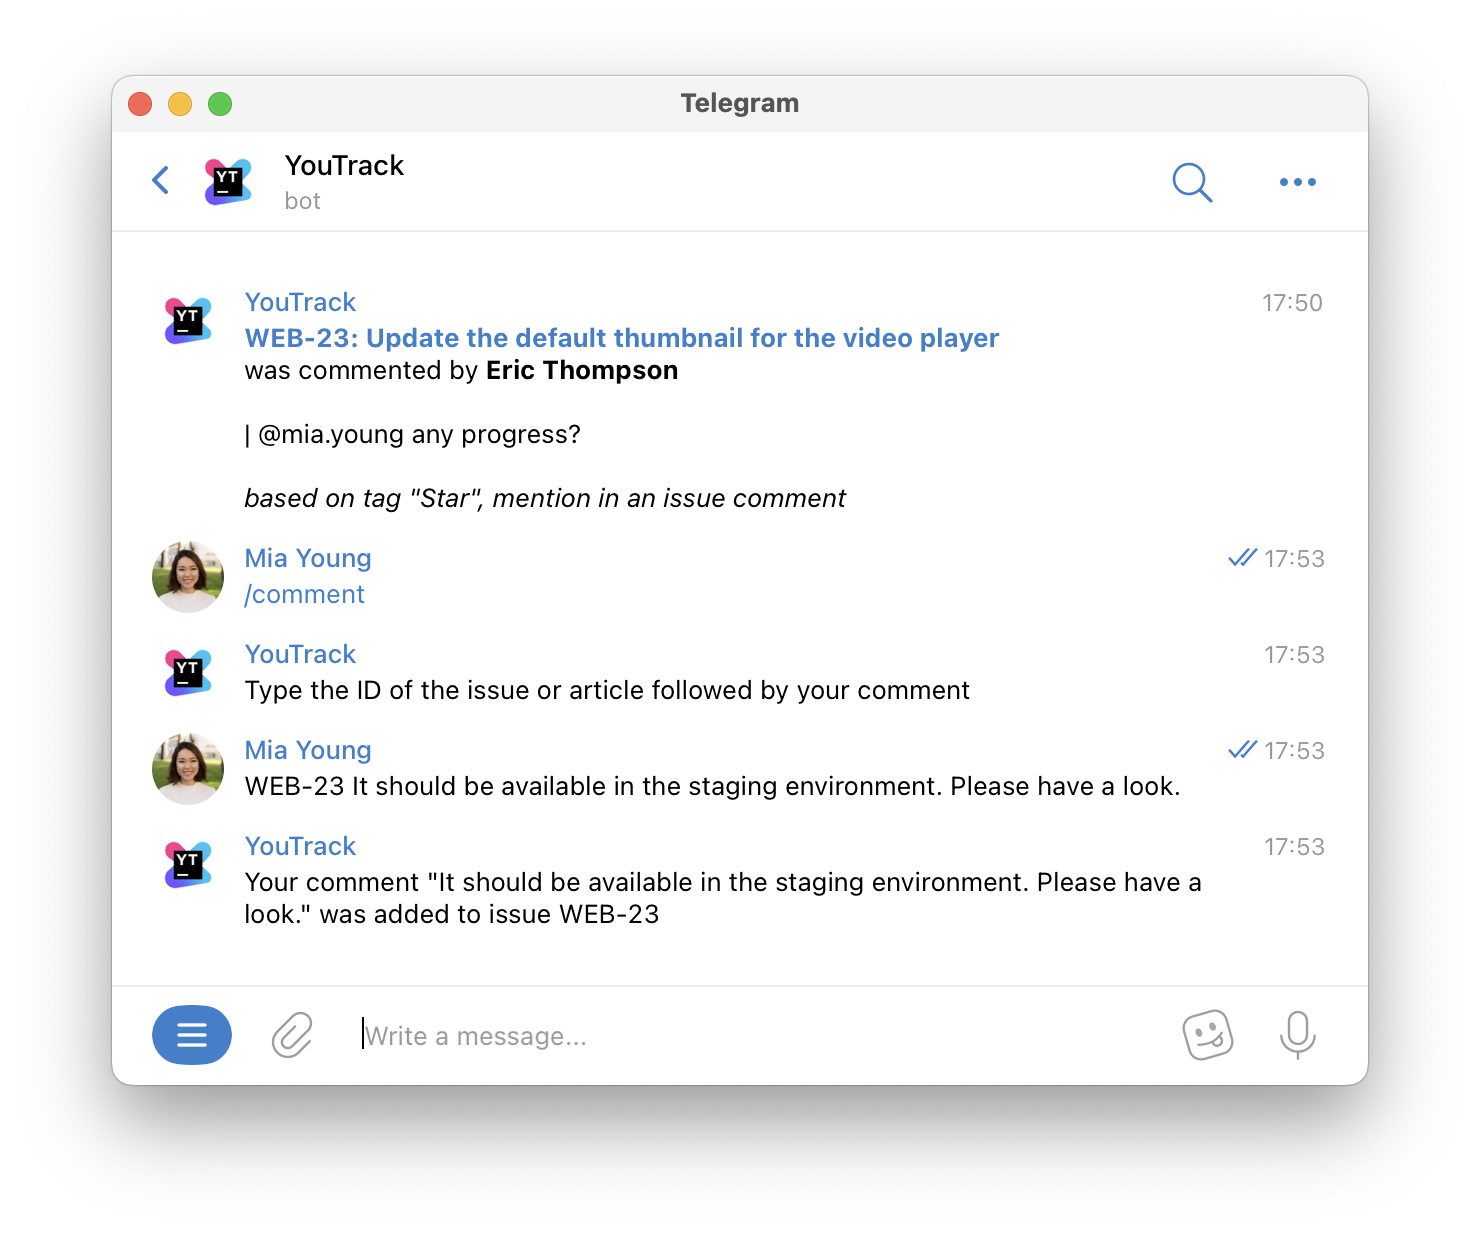
Task: Open the three-dot chat options menu
Action: (x=1297, y=183)
